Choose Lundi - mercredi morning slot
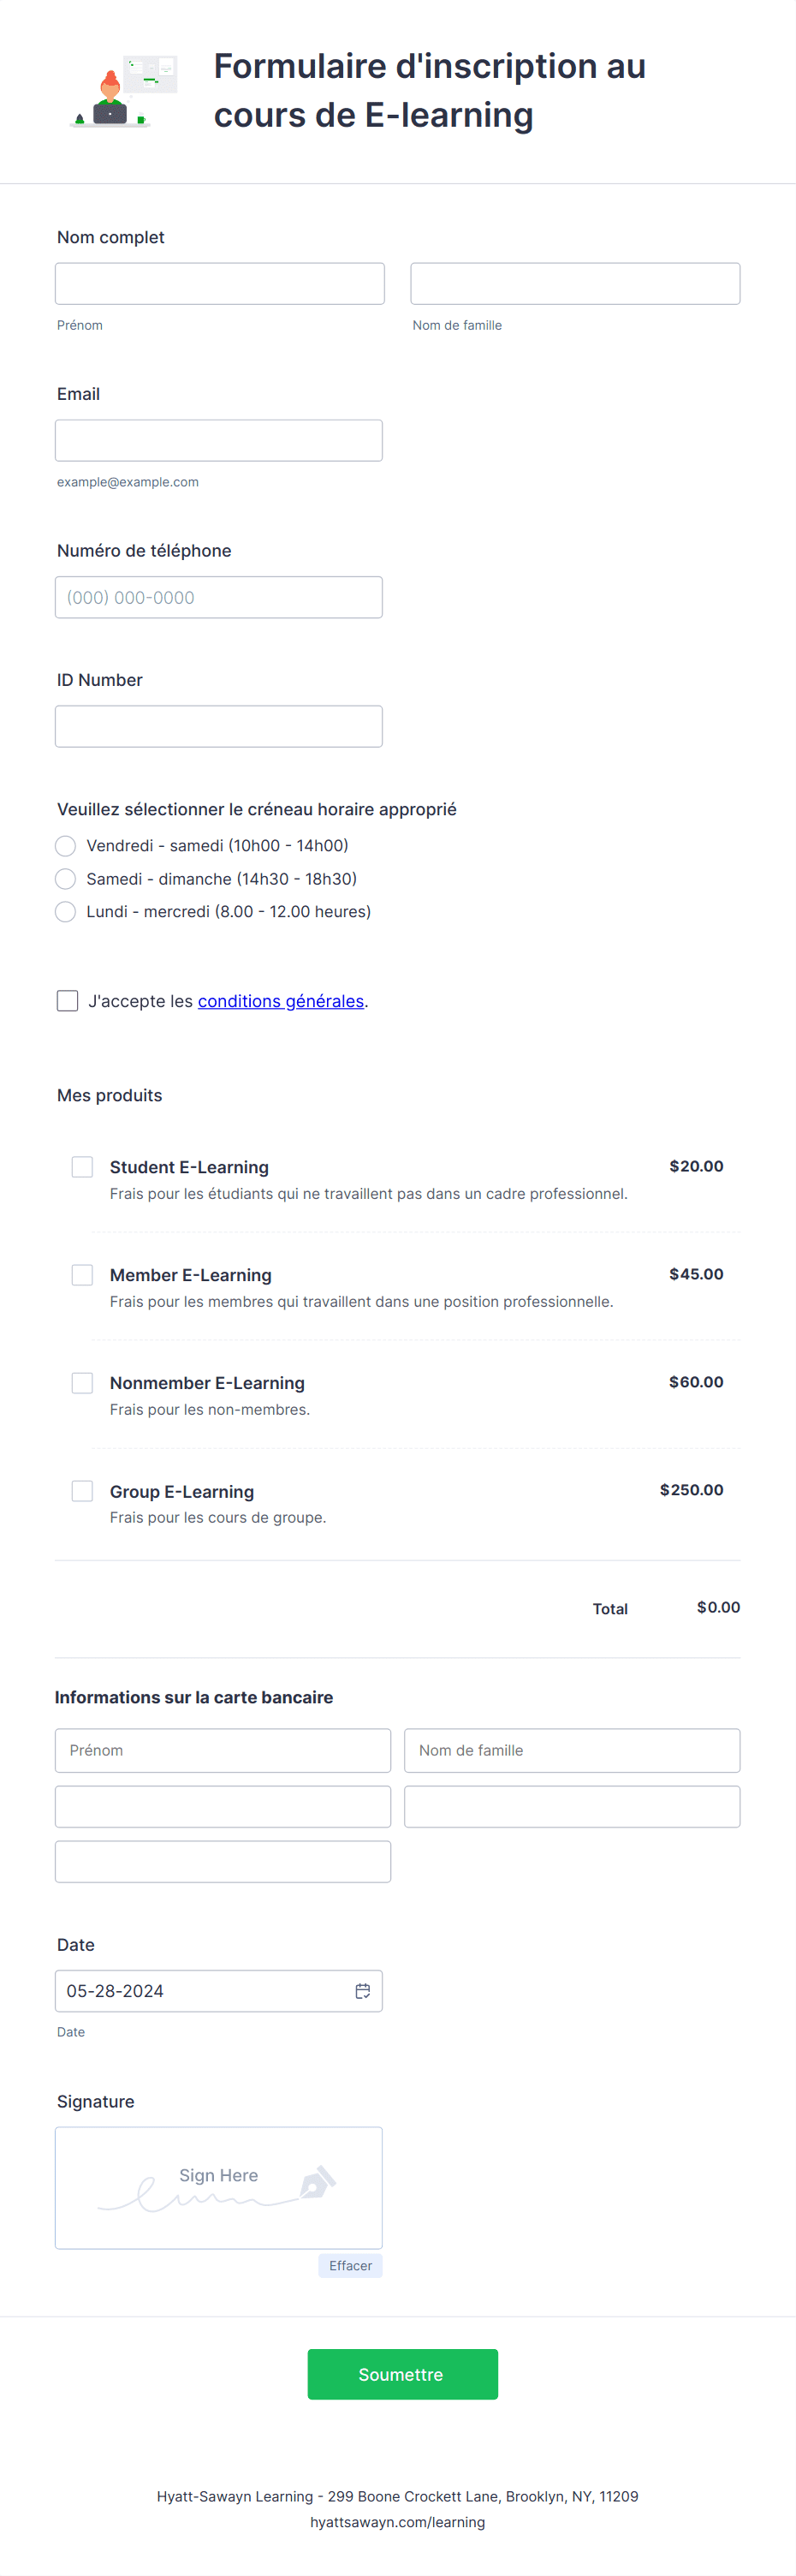The height and width of the screenshot is (2576, 796). click(x=65, y=911)
